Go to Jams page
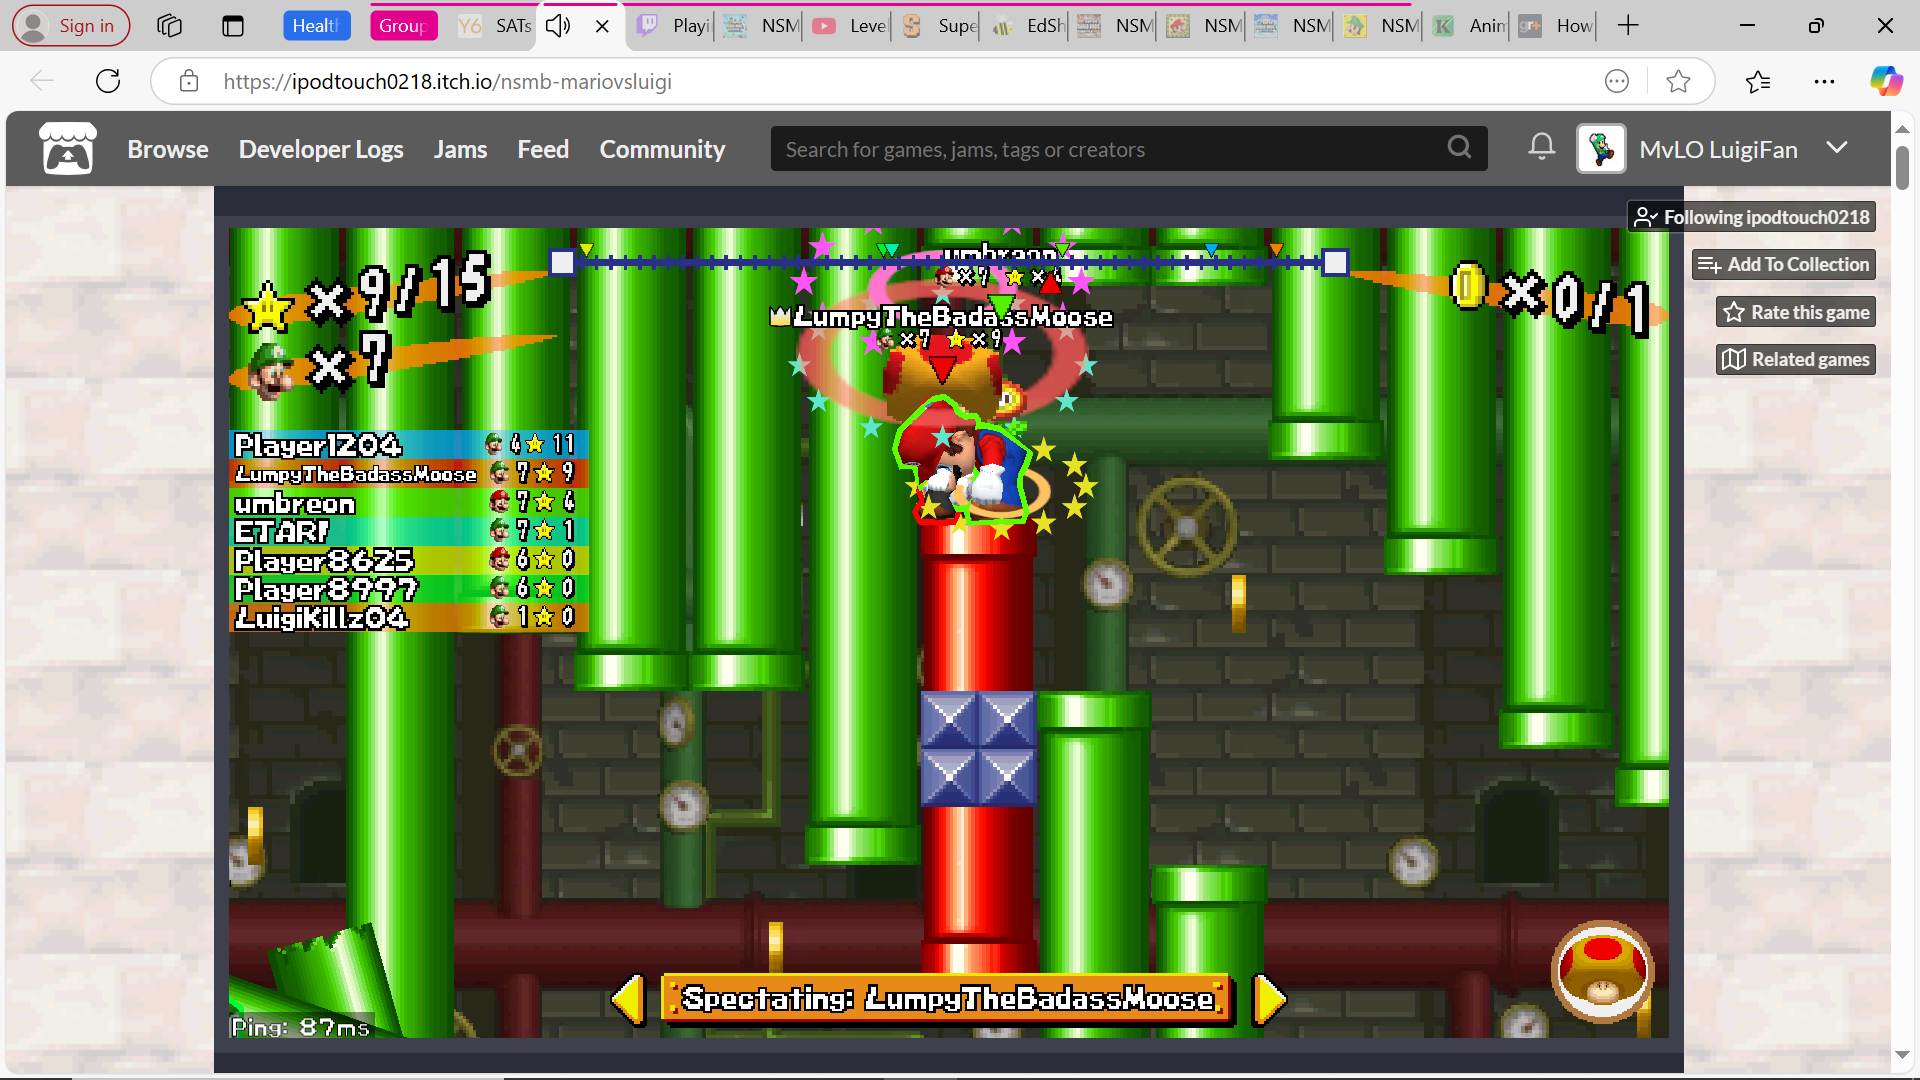This screenshot has width=1920, height=1080. coord(460,149)
